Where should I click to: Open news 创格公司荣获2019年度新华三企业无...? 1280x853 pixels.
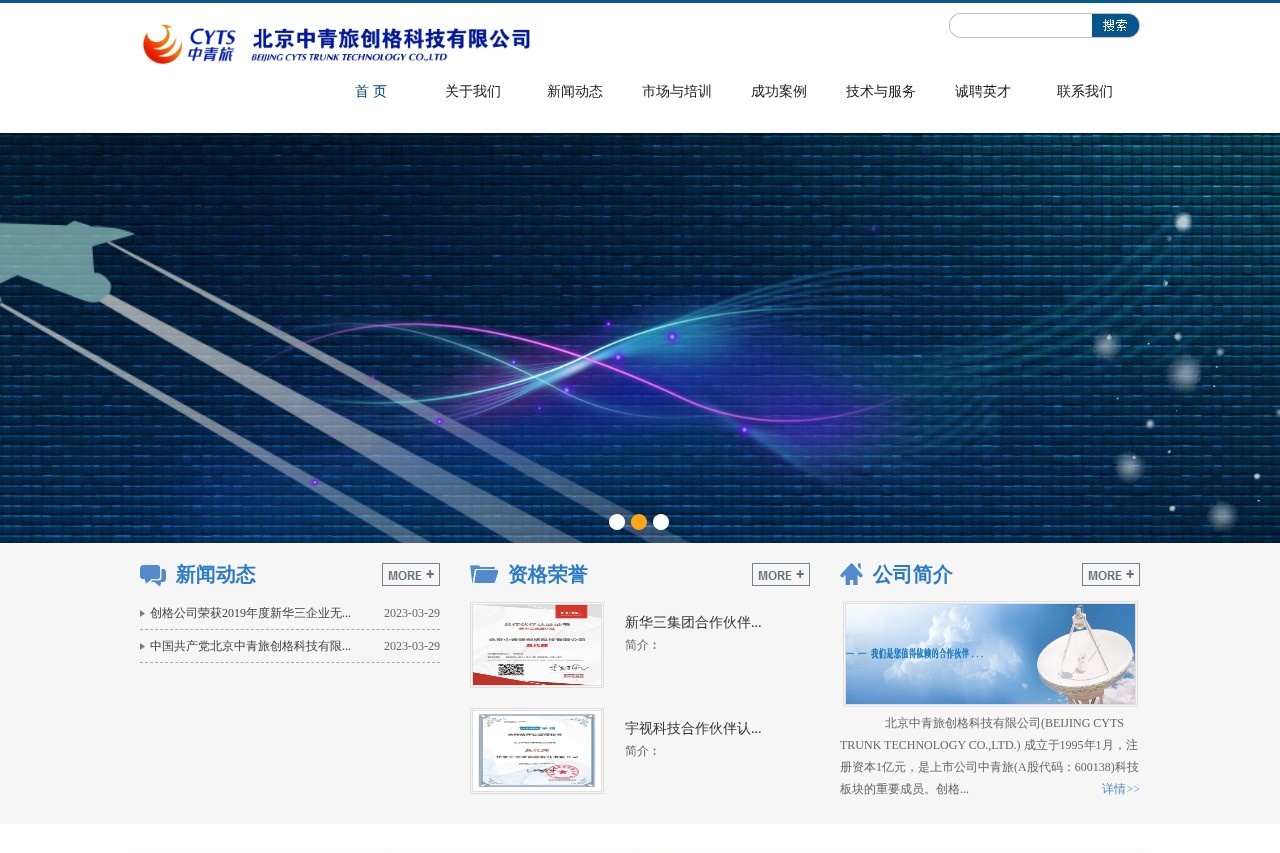pos(250,613)
